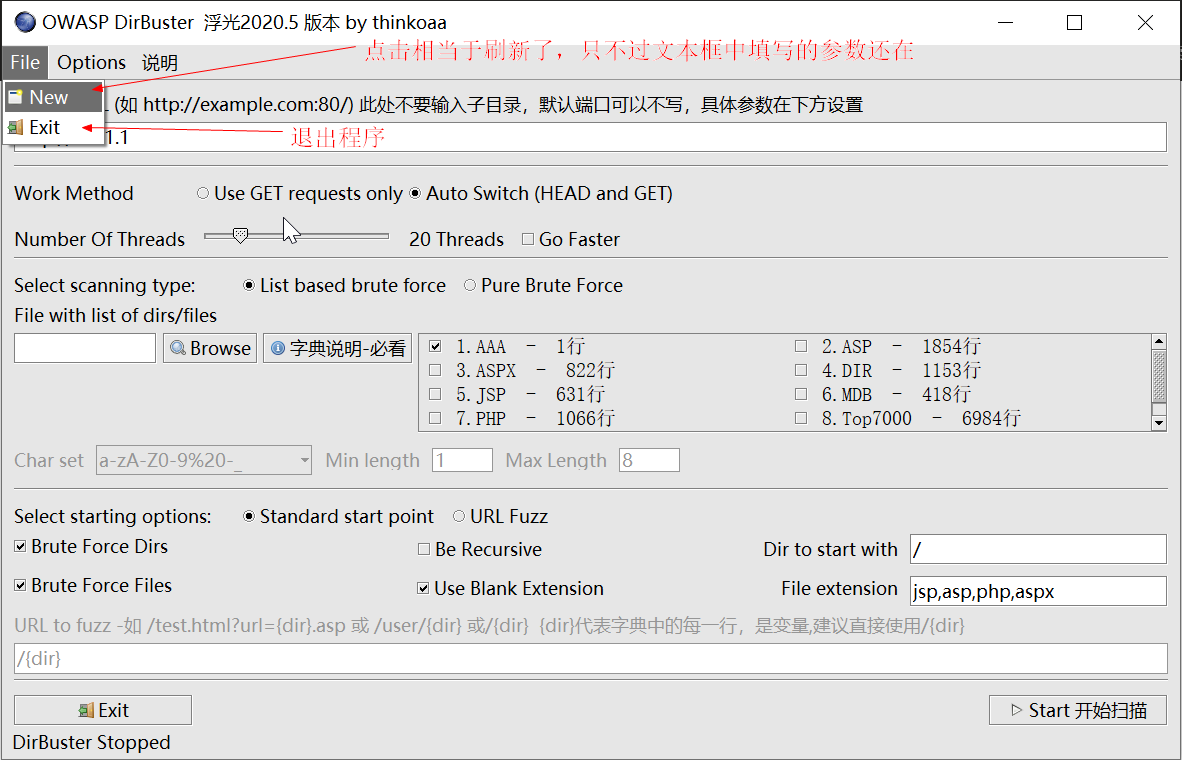Image resolution: width=1182 pixels, height=760 pixels.
Task: Check the 7.PHP dictionary
Action: [x=435, y=418]
